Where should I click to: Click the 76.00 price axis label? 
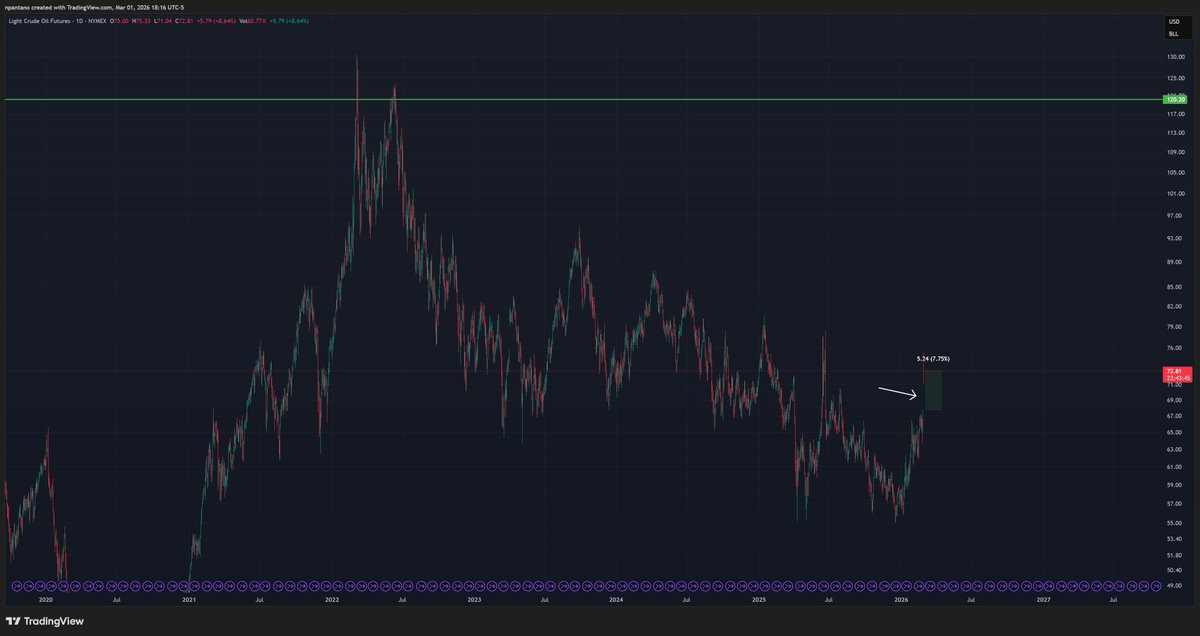1174,348
